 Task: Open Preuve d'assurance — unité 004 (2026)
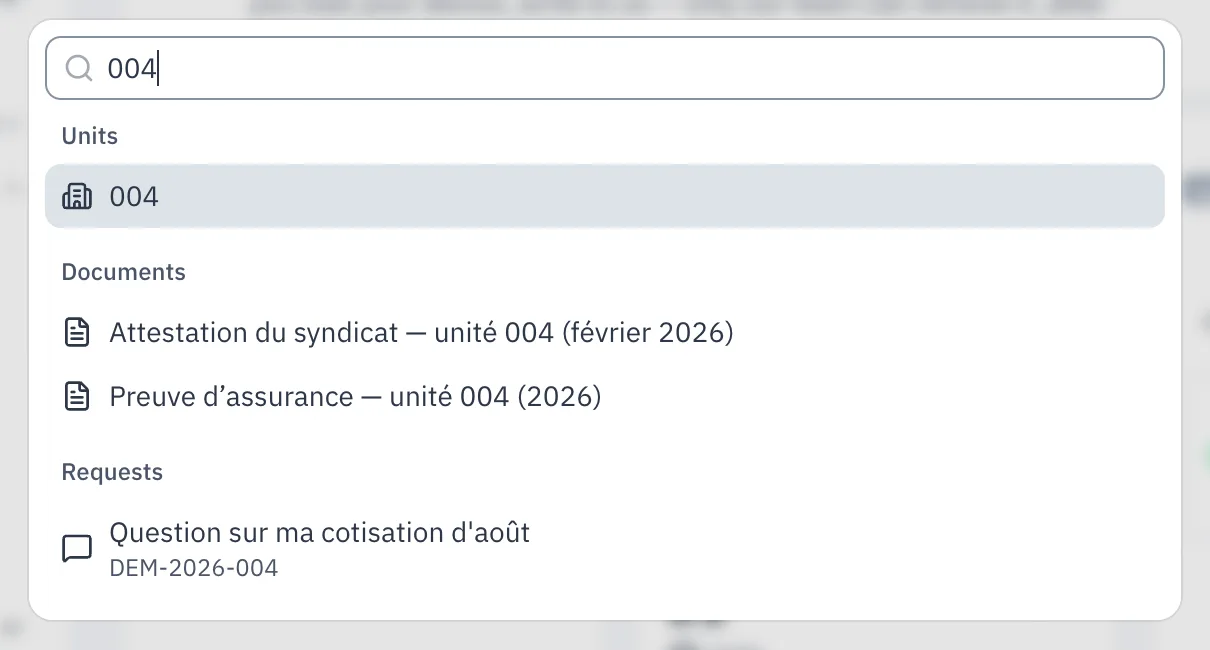pos(605,397)
